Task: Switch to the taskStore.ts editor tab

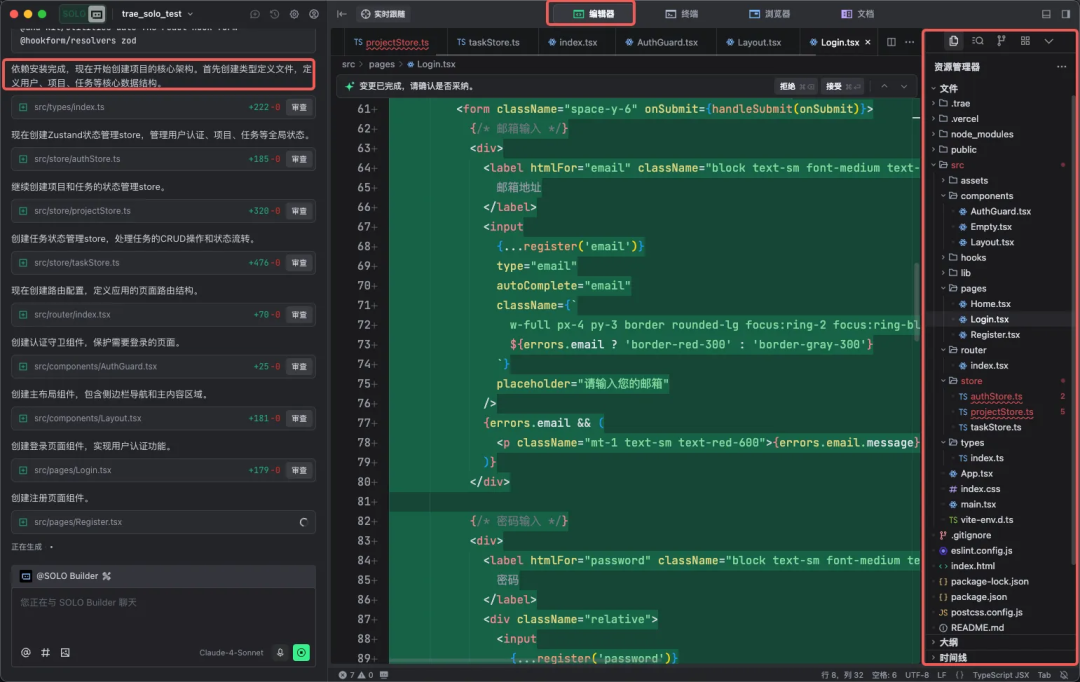Action: click(487, 42)
